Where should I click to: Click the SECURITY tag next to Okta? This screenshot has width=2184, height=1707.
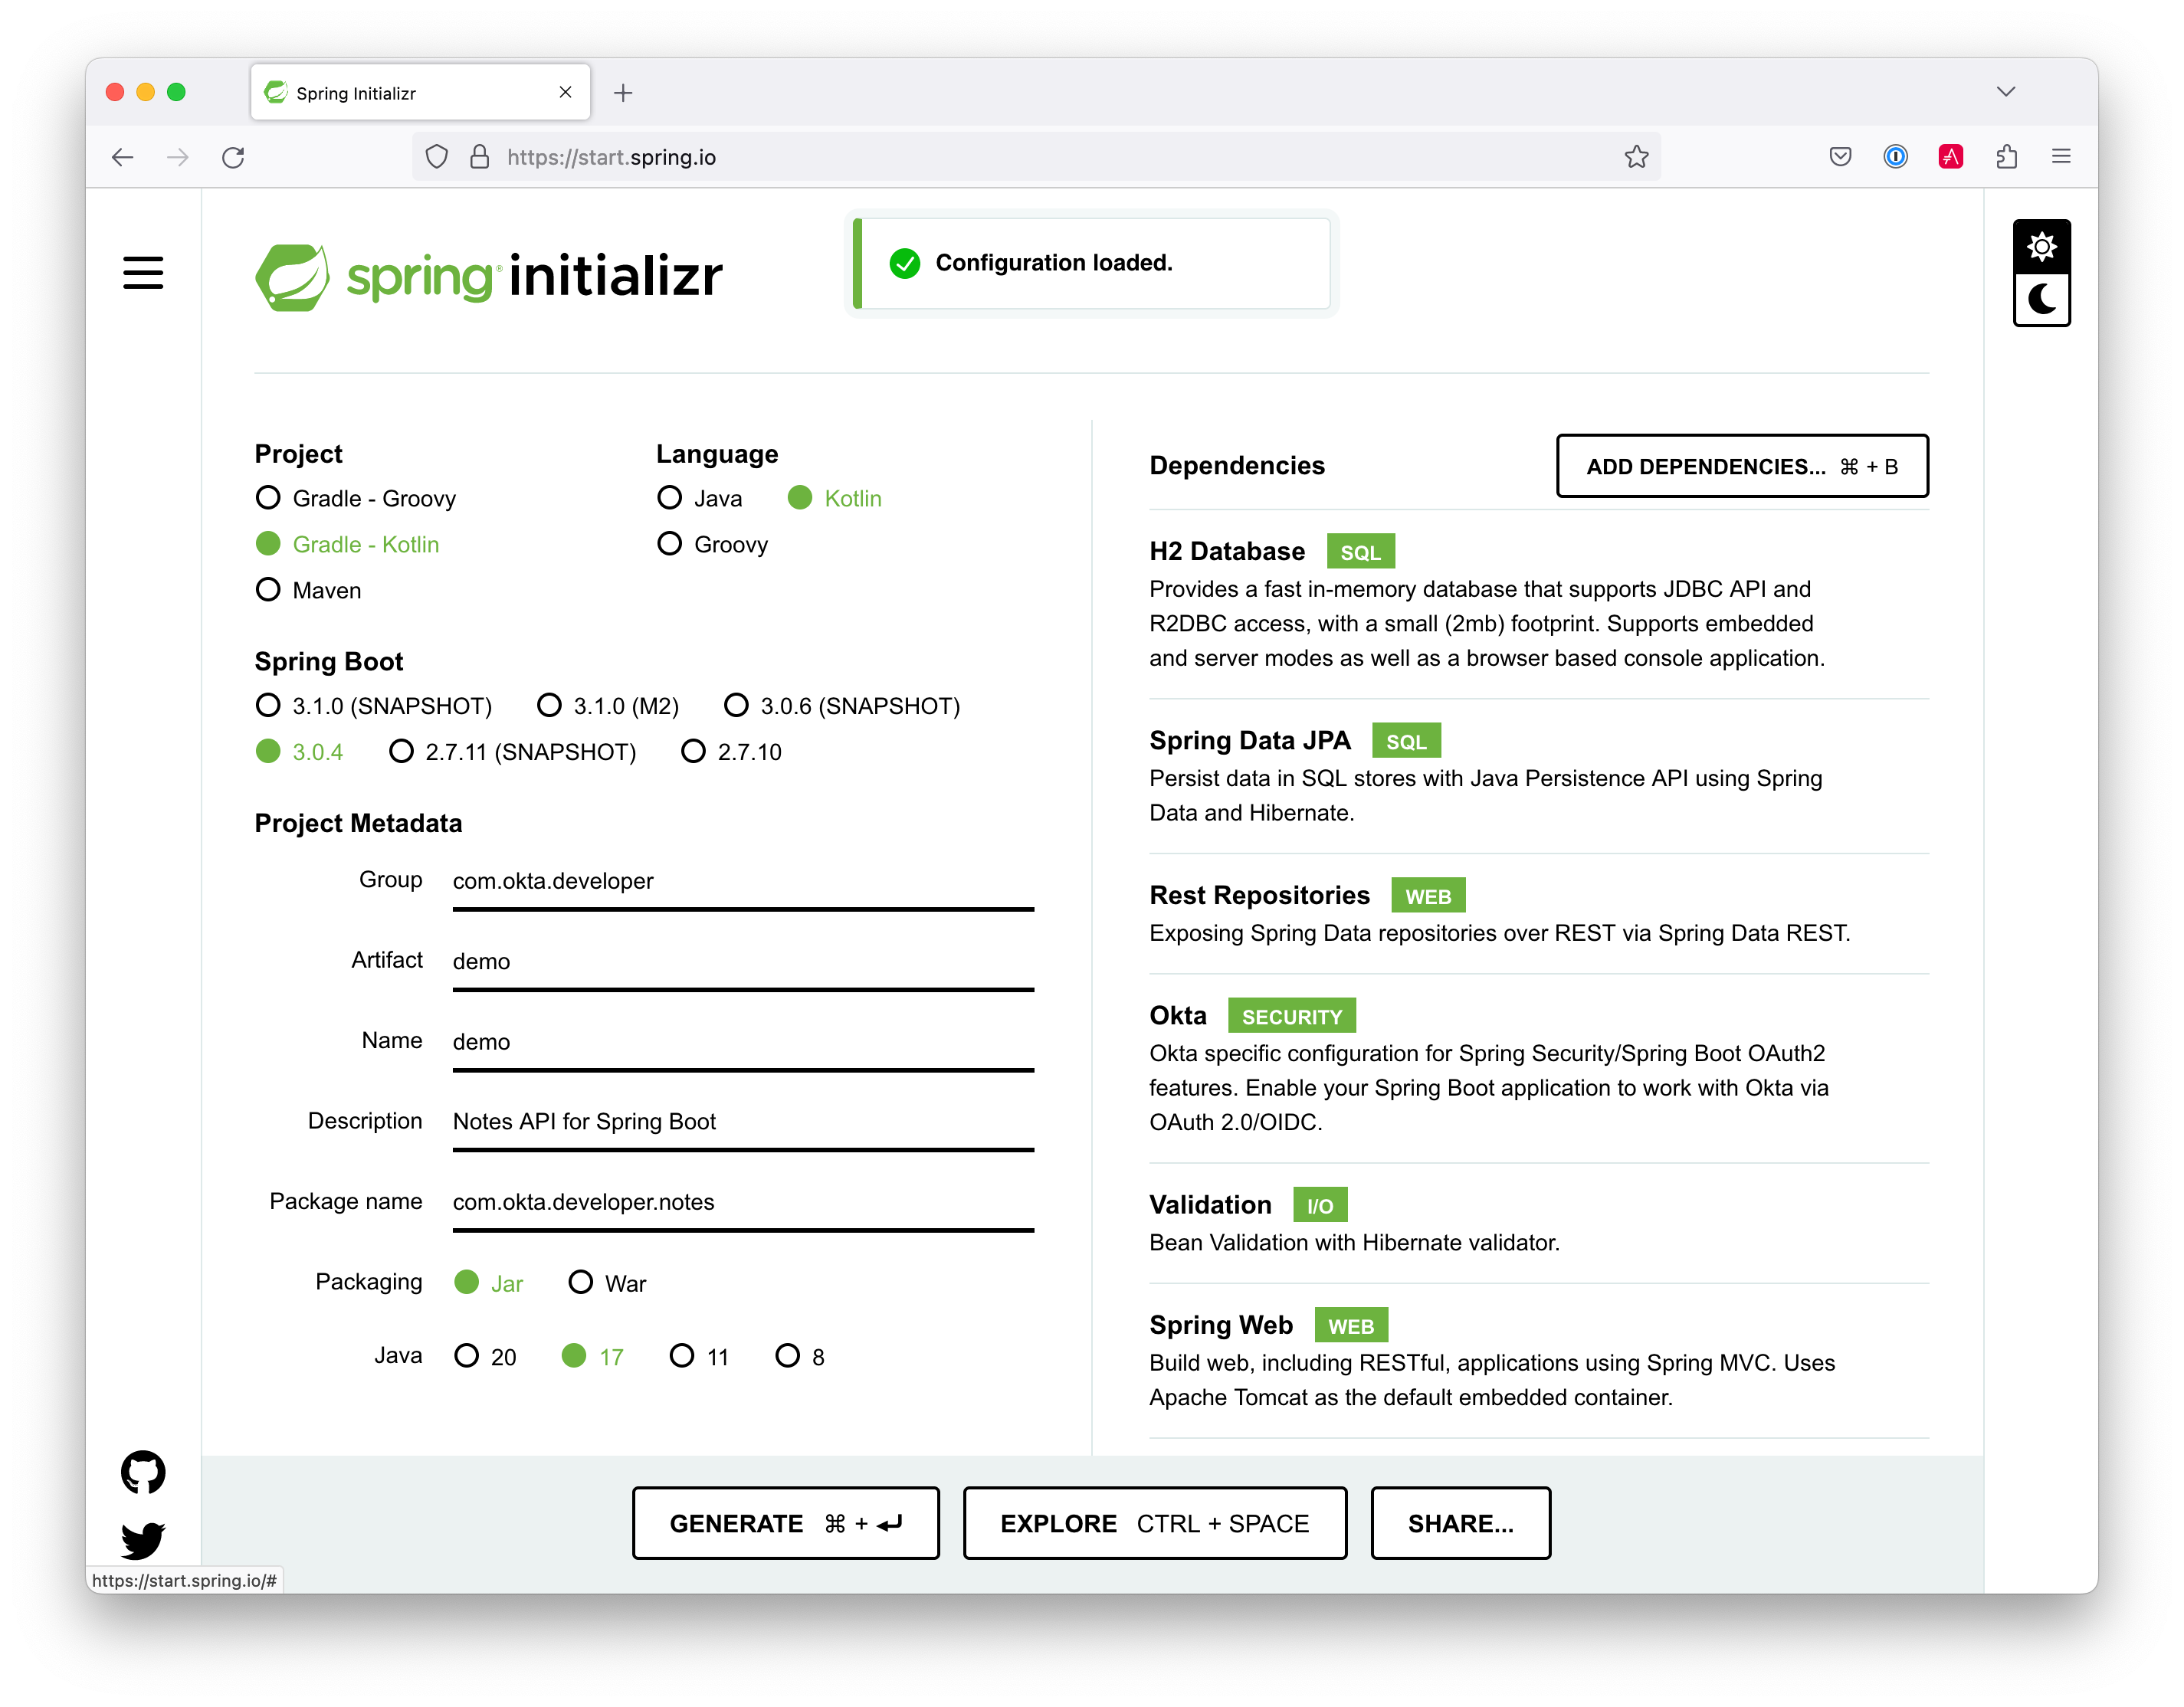1291,1015
